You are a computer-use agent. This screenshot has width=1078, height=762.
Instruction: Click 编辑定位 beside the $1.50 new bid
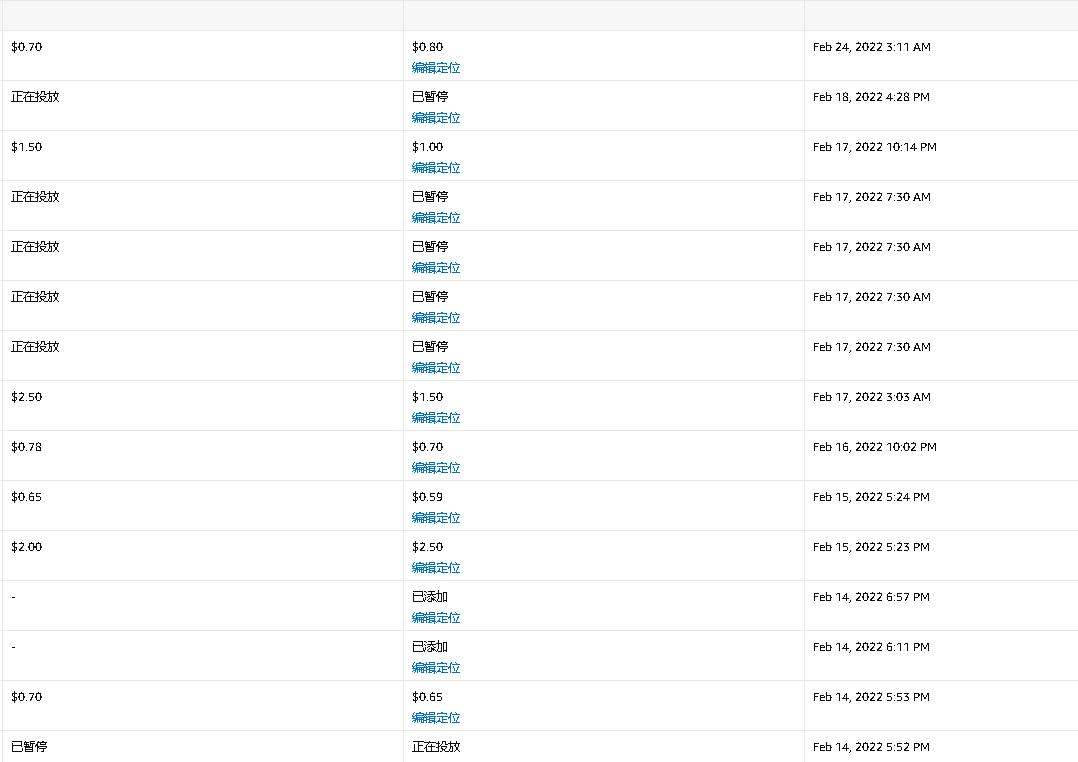click(435, 417)
